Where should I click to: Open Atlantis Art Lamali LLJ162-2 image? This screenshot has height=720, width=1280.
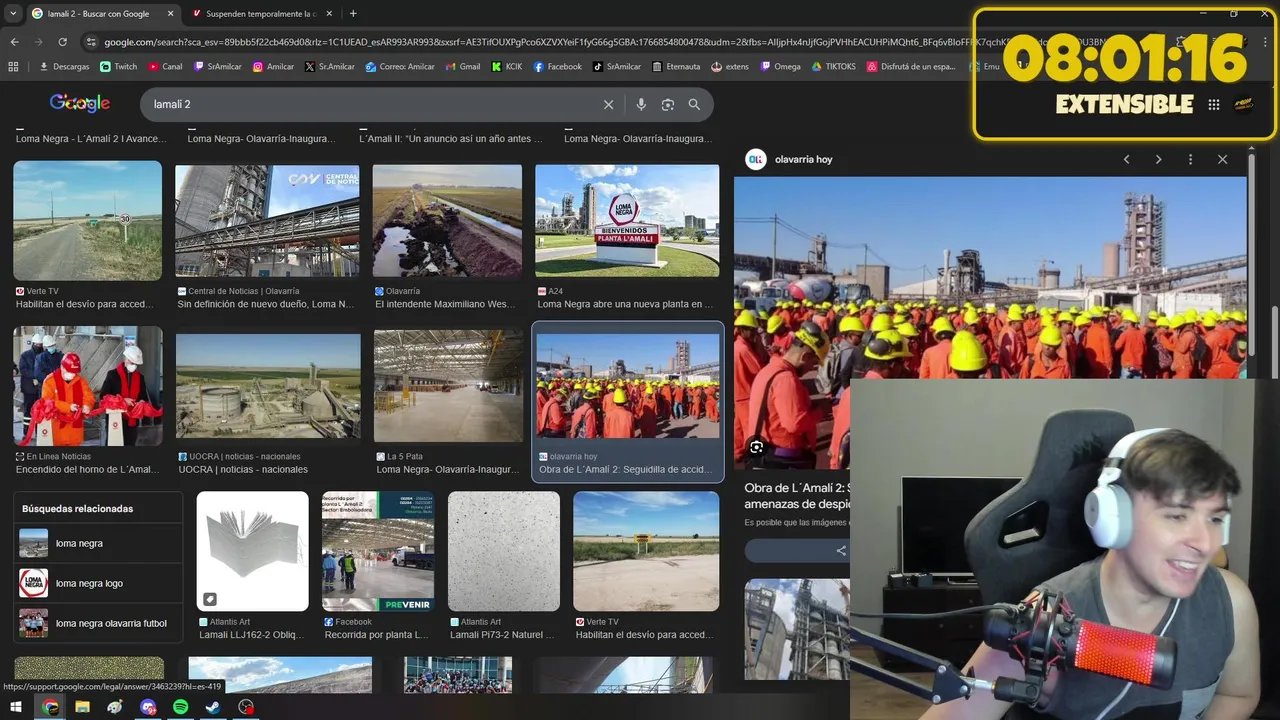pyautogui.click(x=253, y=551)
